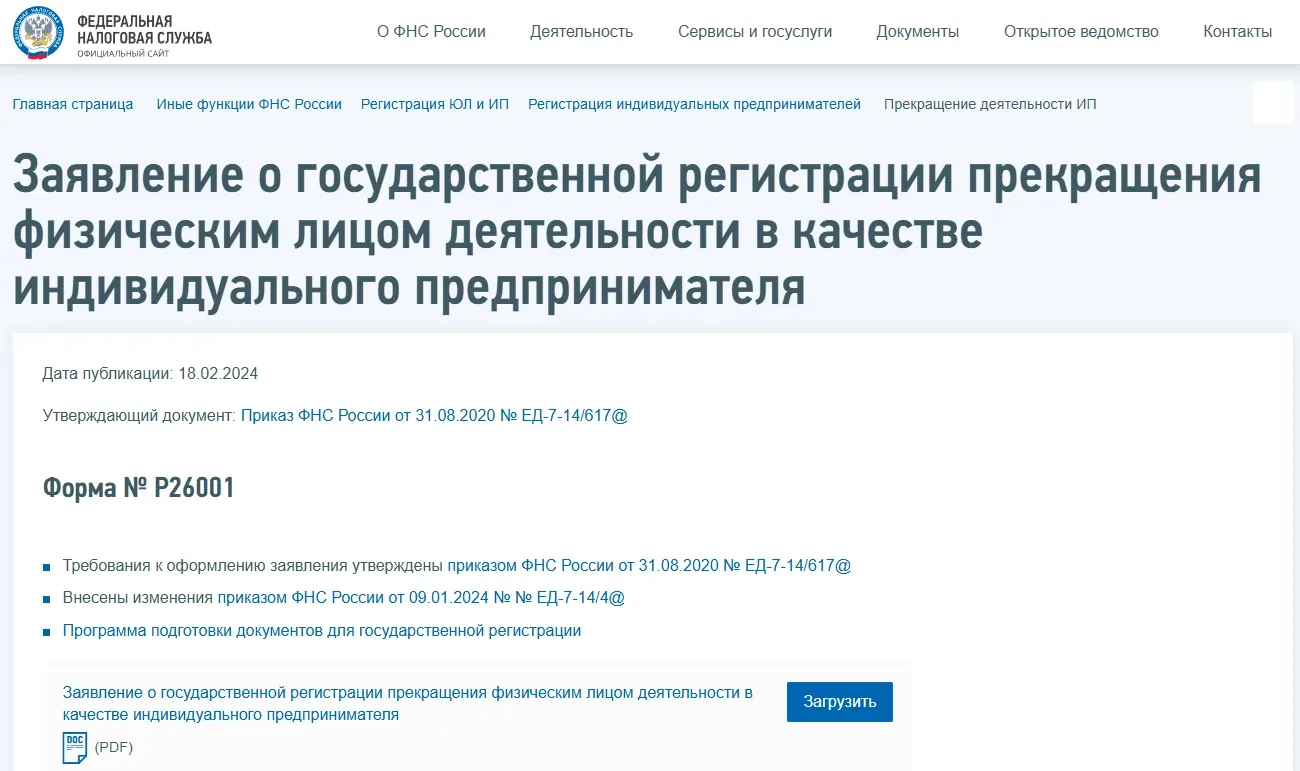Click the DOC file icon beside (PDF)
Image resolution: width=1300 pixels, height=771 pixels.
75,747
